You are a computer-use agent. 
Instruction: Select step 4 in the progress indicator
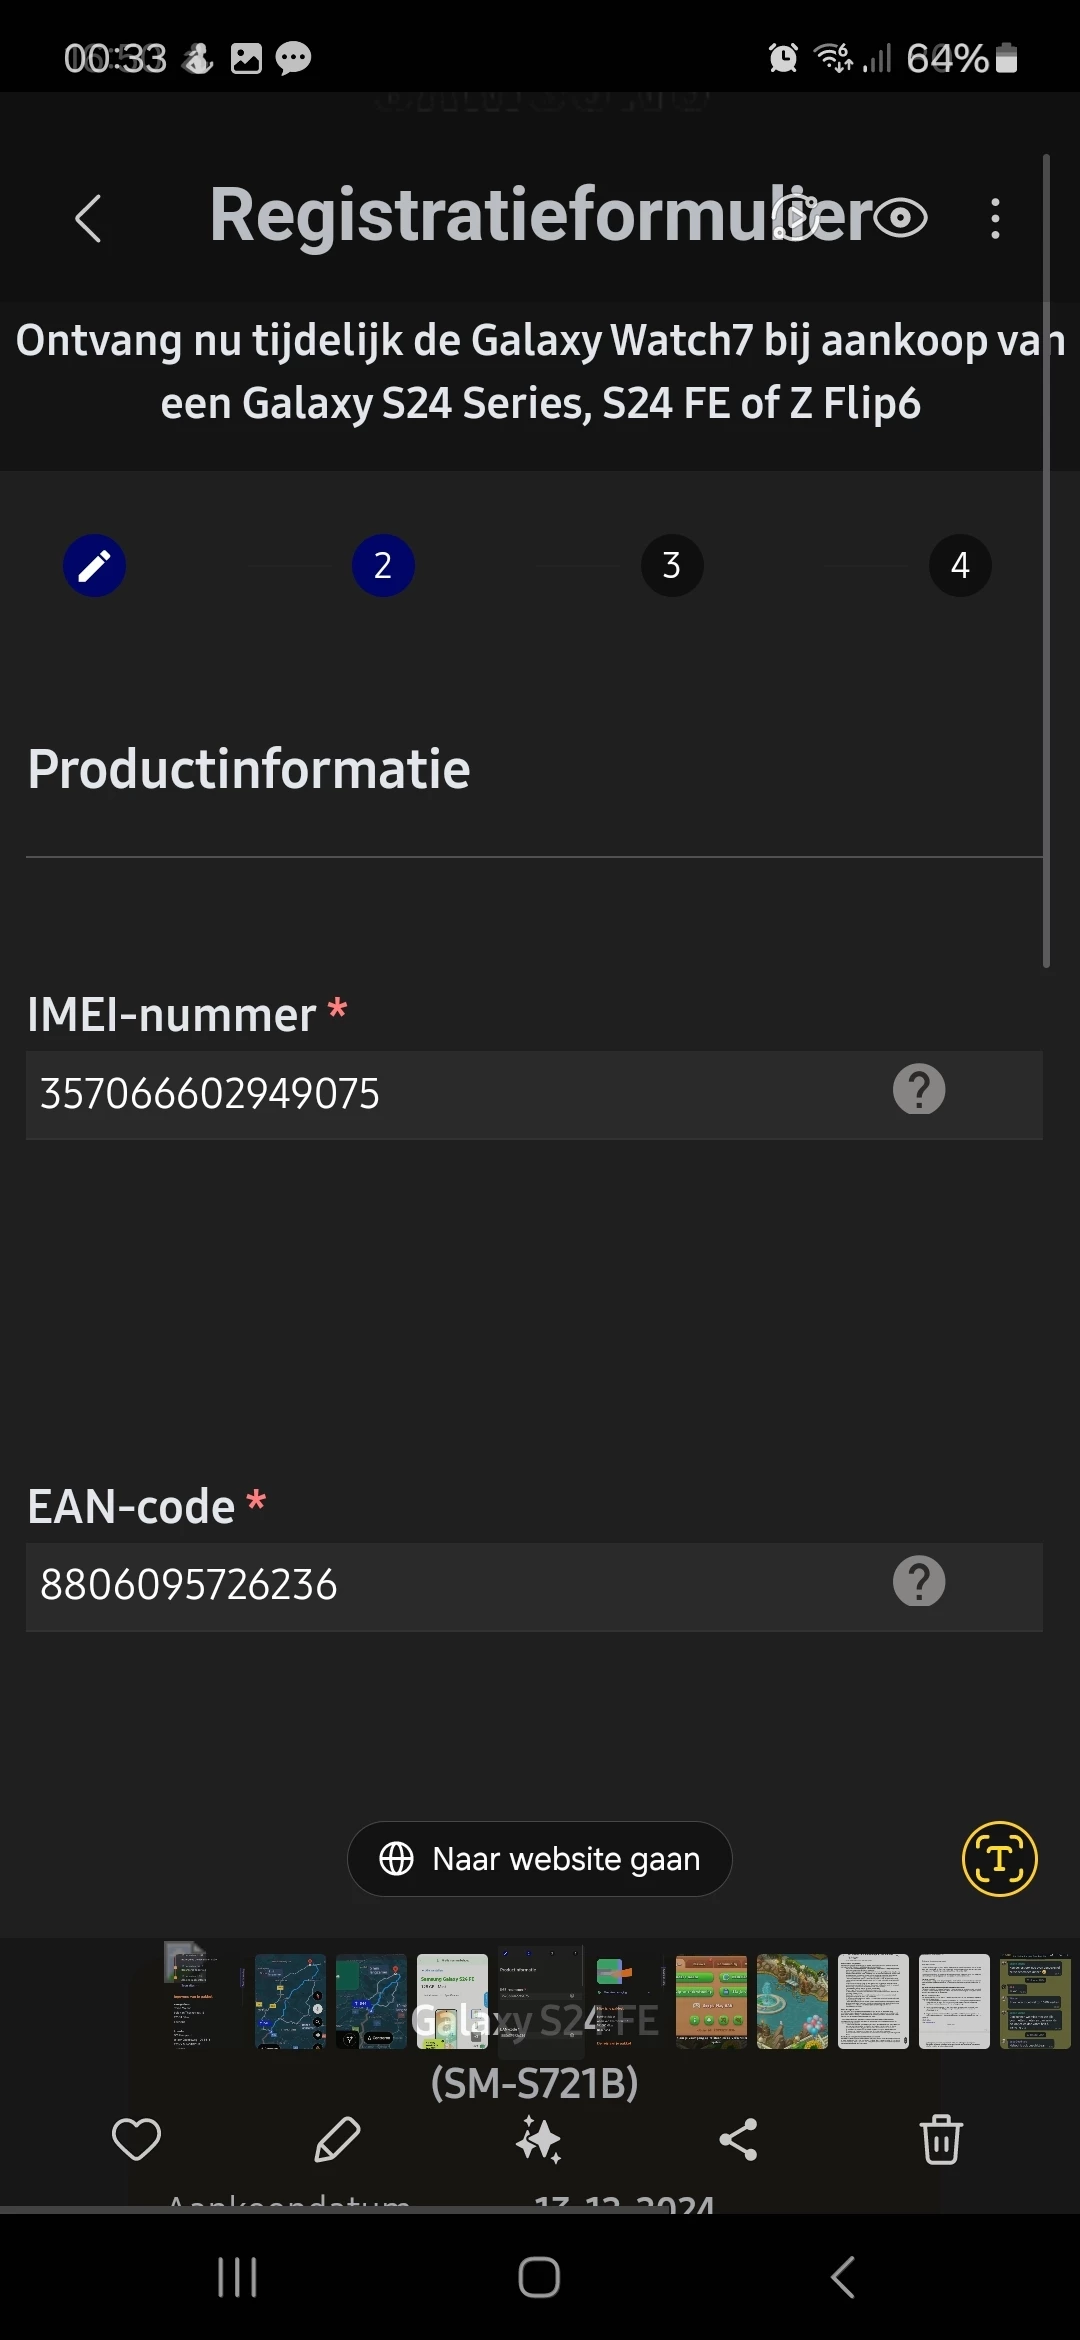point(960,566)
